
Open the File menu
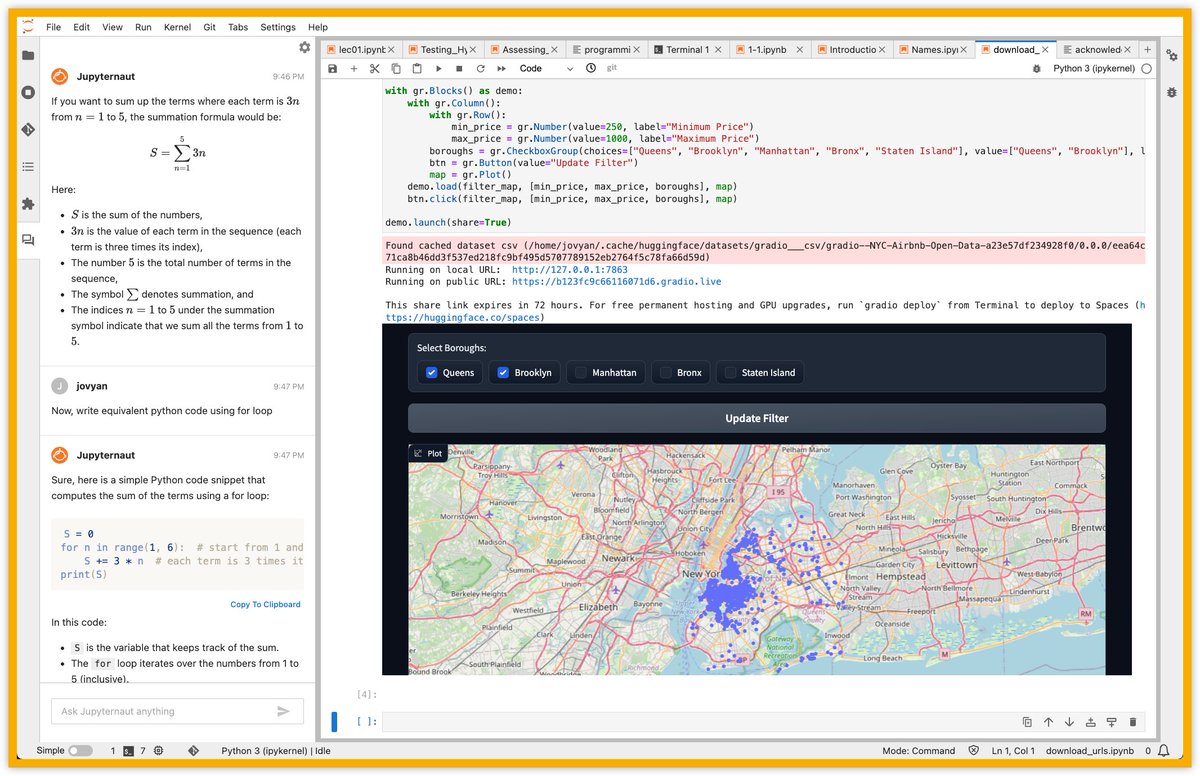coord(53,27)
